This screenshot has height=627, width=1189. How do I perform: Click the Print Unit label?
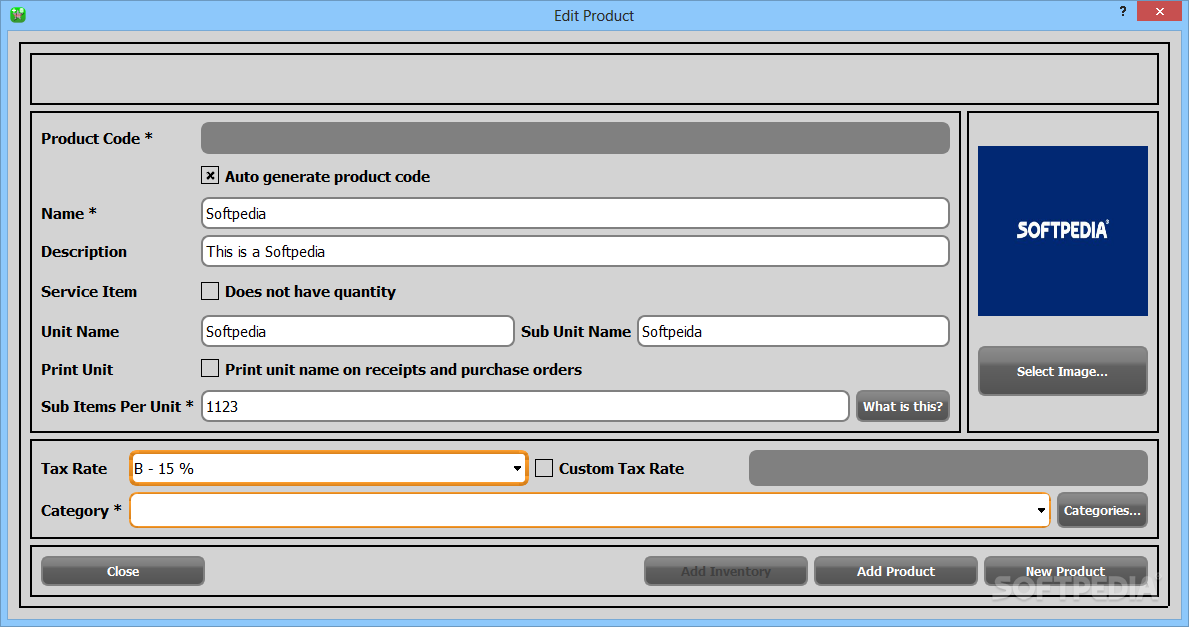click(x=77, y=369)
